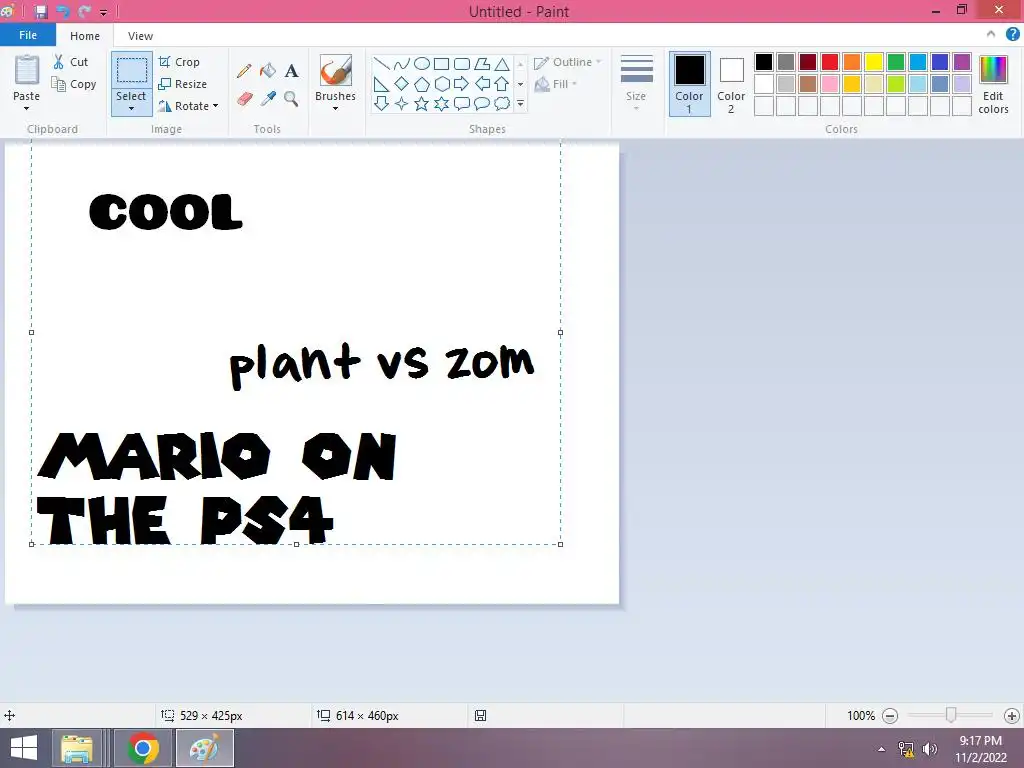Open the File menu
The image size is (1024, 768).
tap(27, 35)
